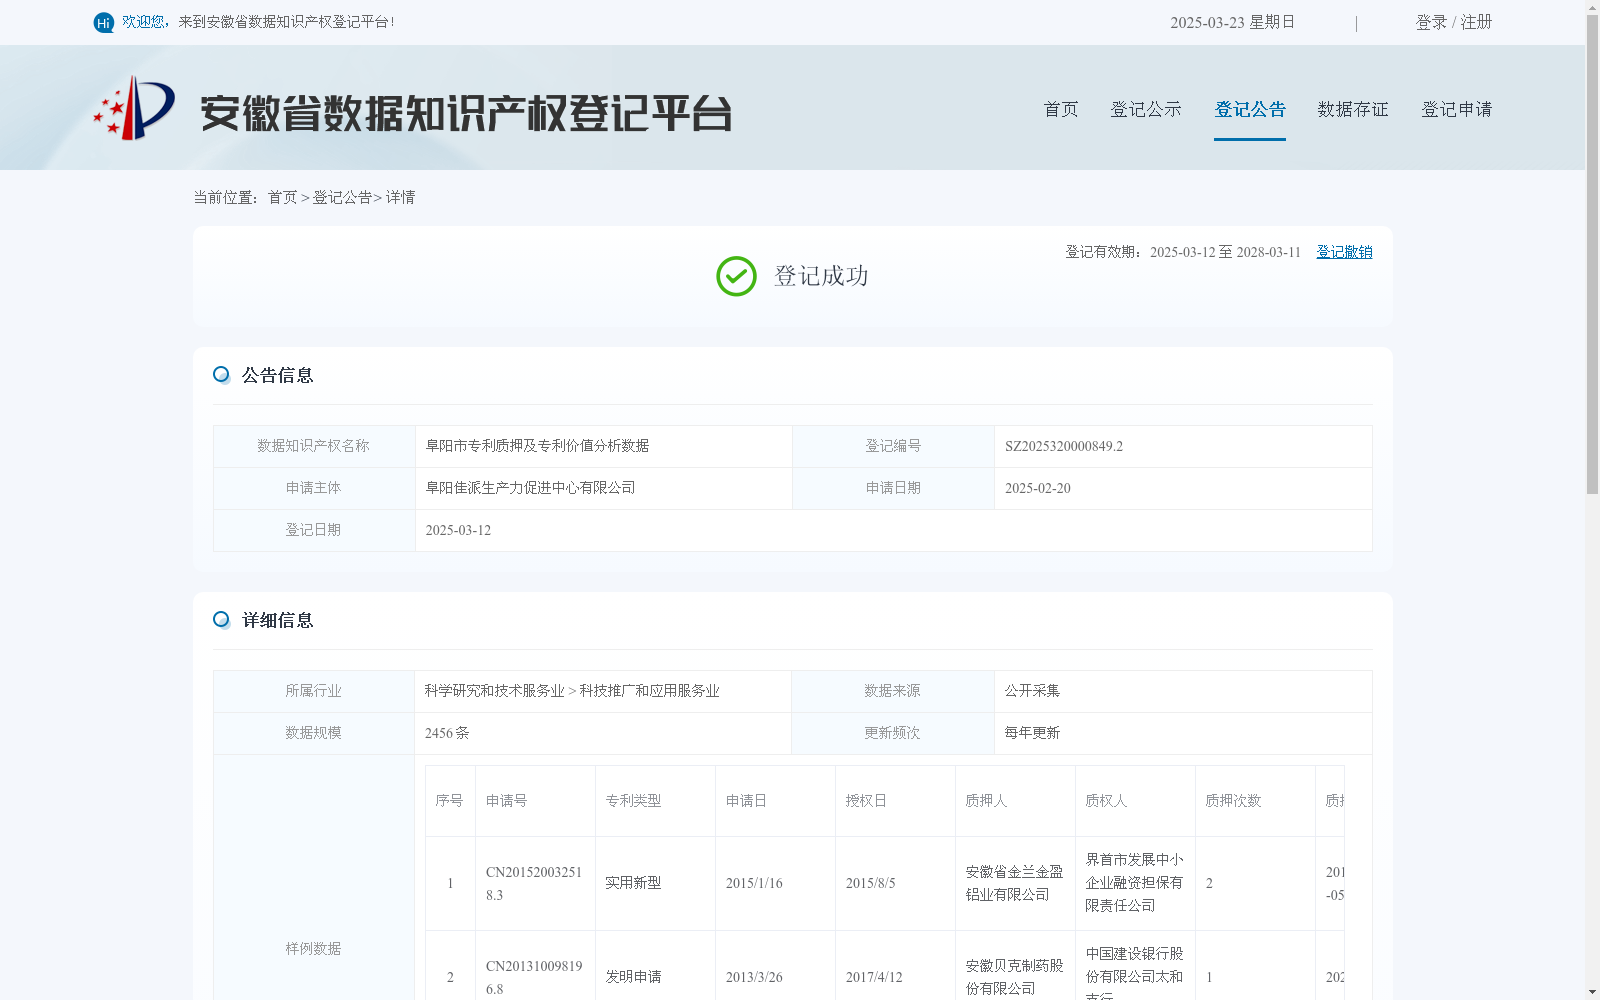This screenshot has width=1600, height=1000.
Task: Click the 专利类型 column header
Action: (633, 801)
